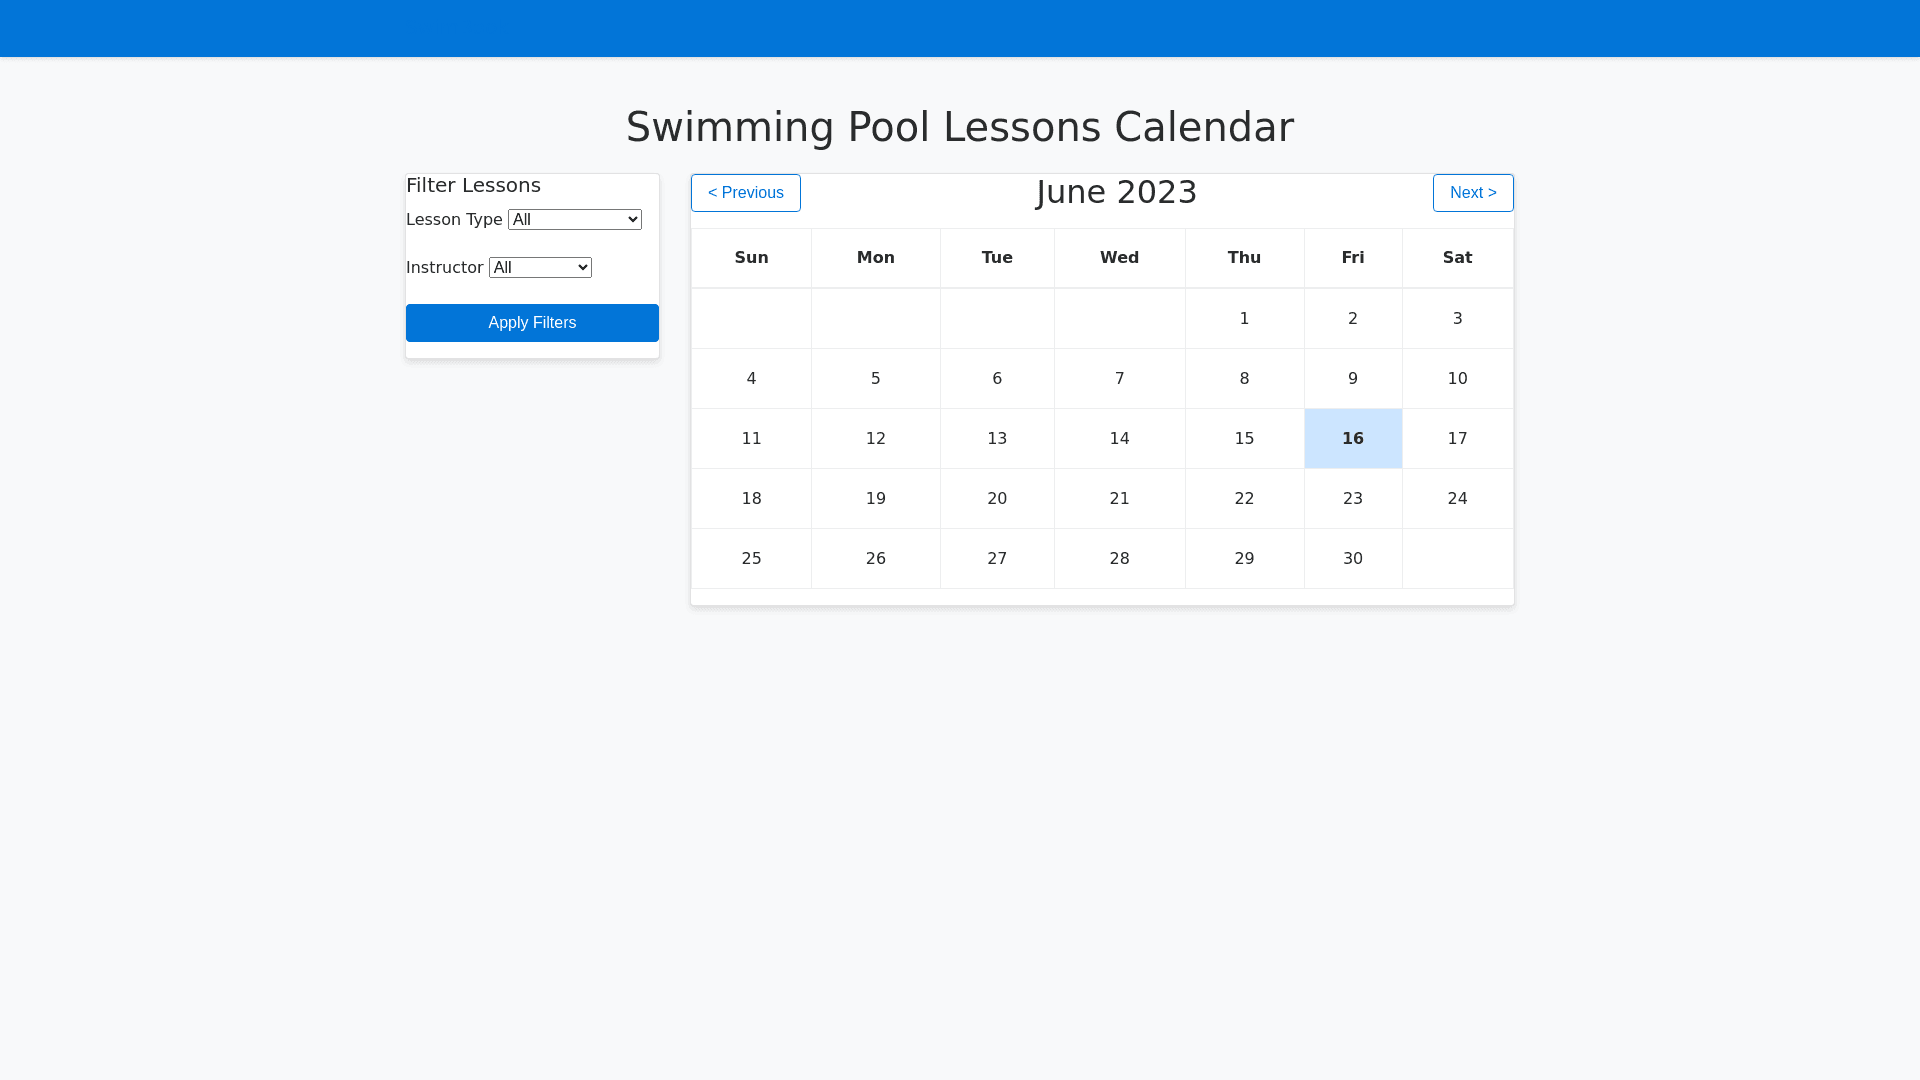This screenshot has width=1920, height=1080.
Task: Choose June 7 on the calendar
Action: 1119,379
